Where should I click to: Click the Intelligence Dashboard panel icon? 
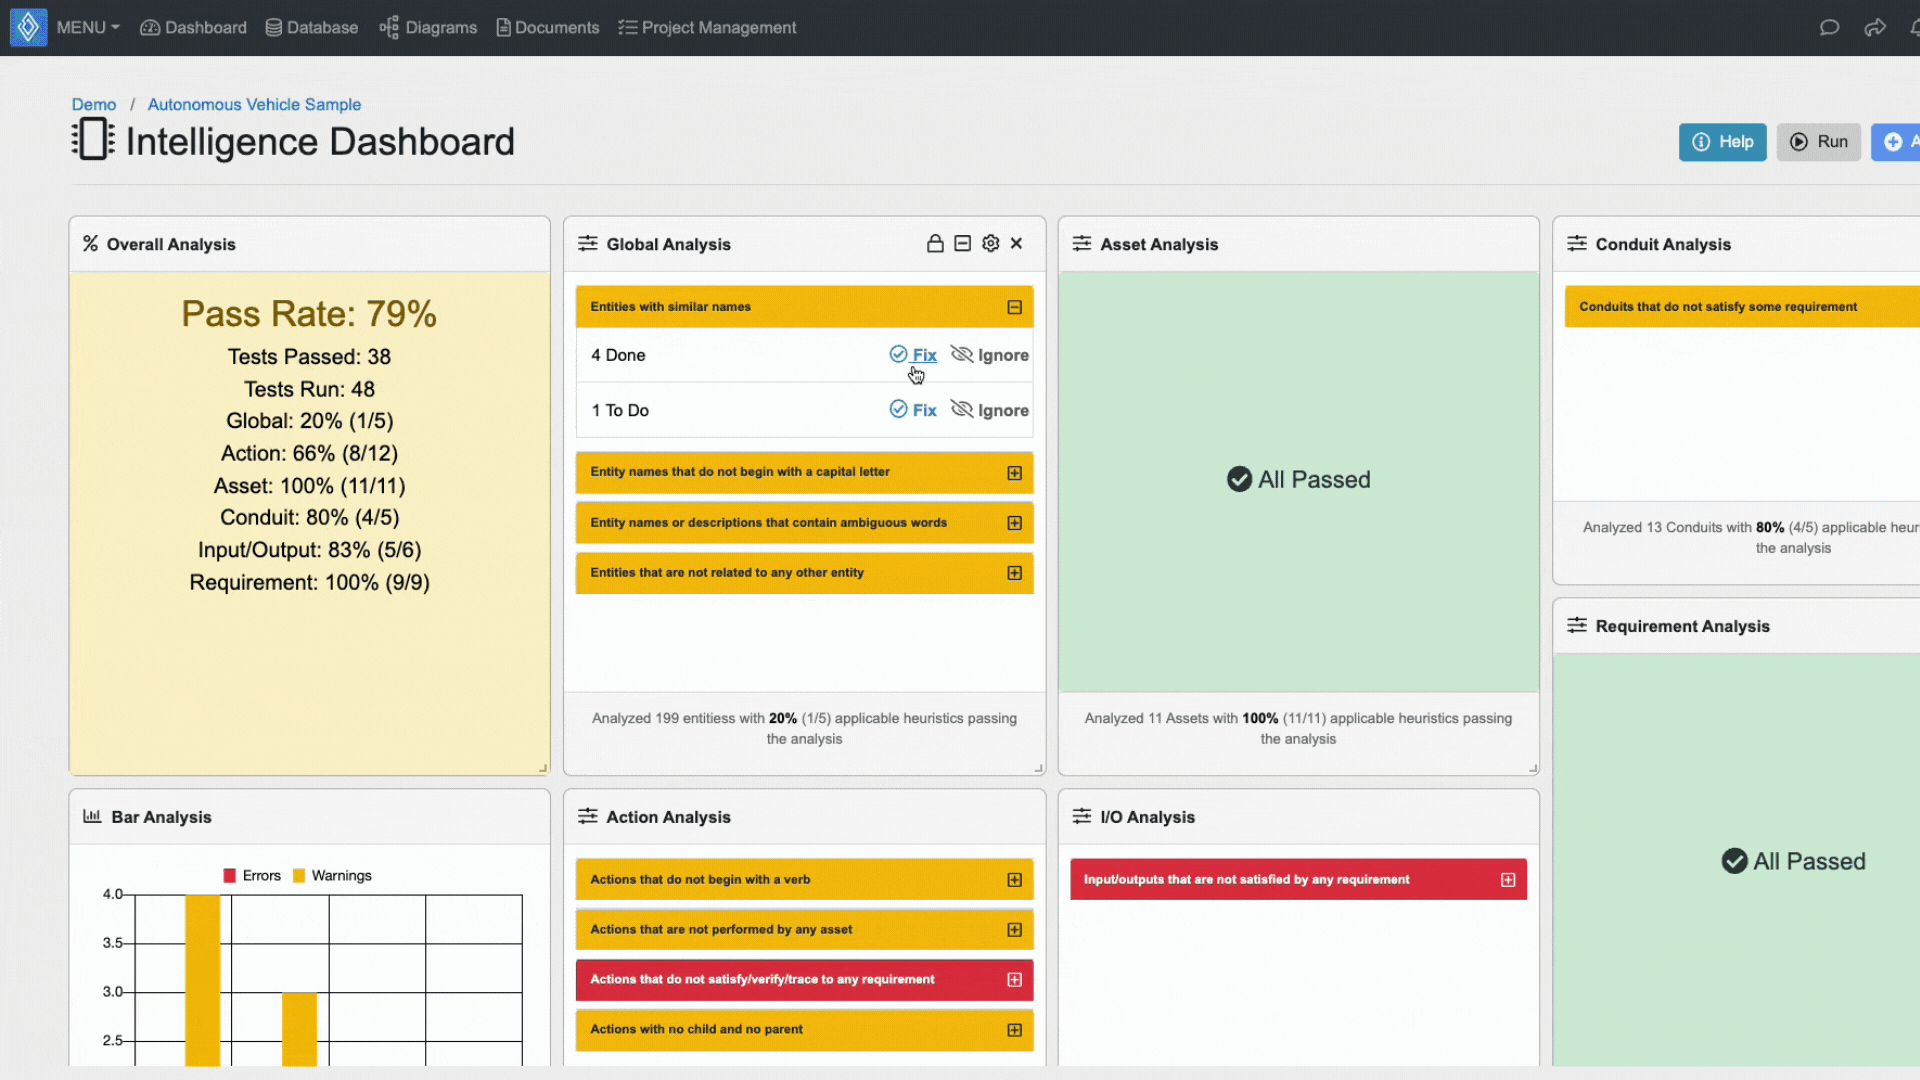point(92,141)
